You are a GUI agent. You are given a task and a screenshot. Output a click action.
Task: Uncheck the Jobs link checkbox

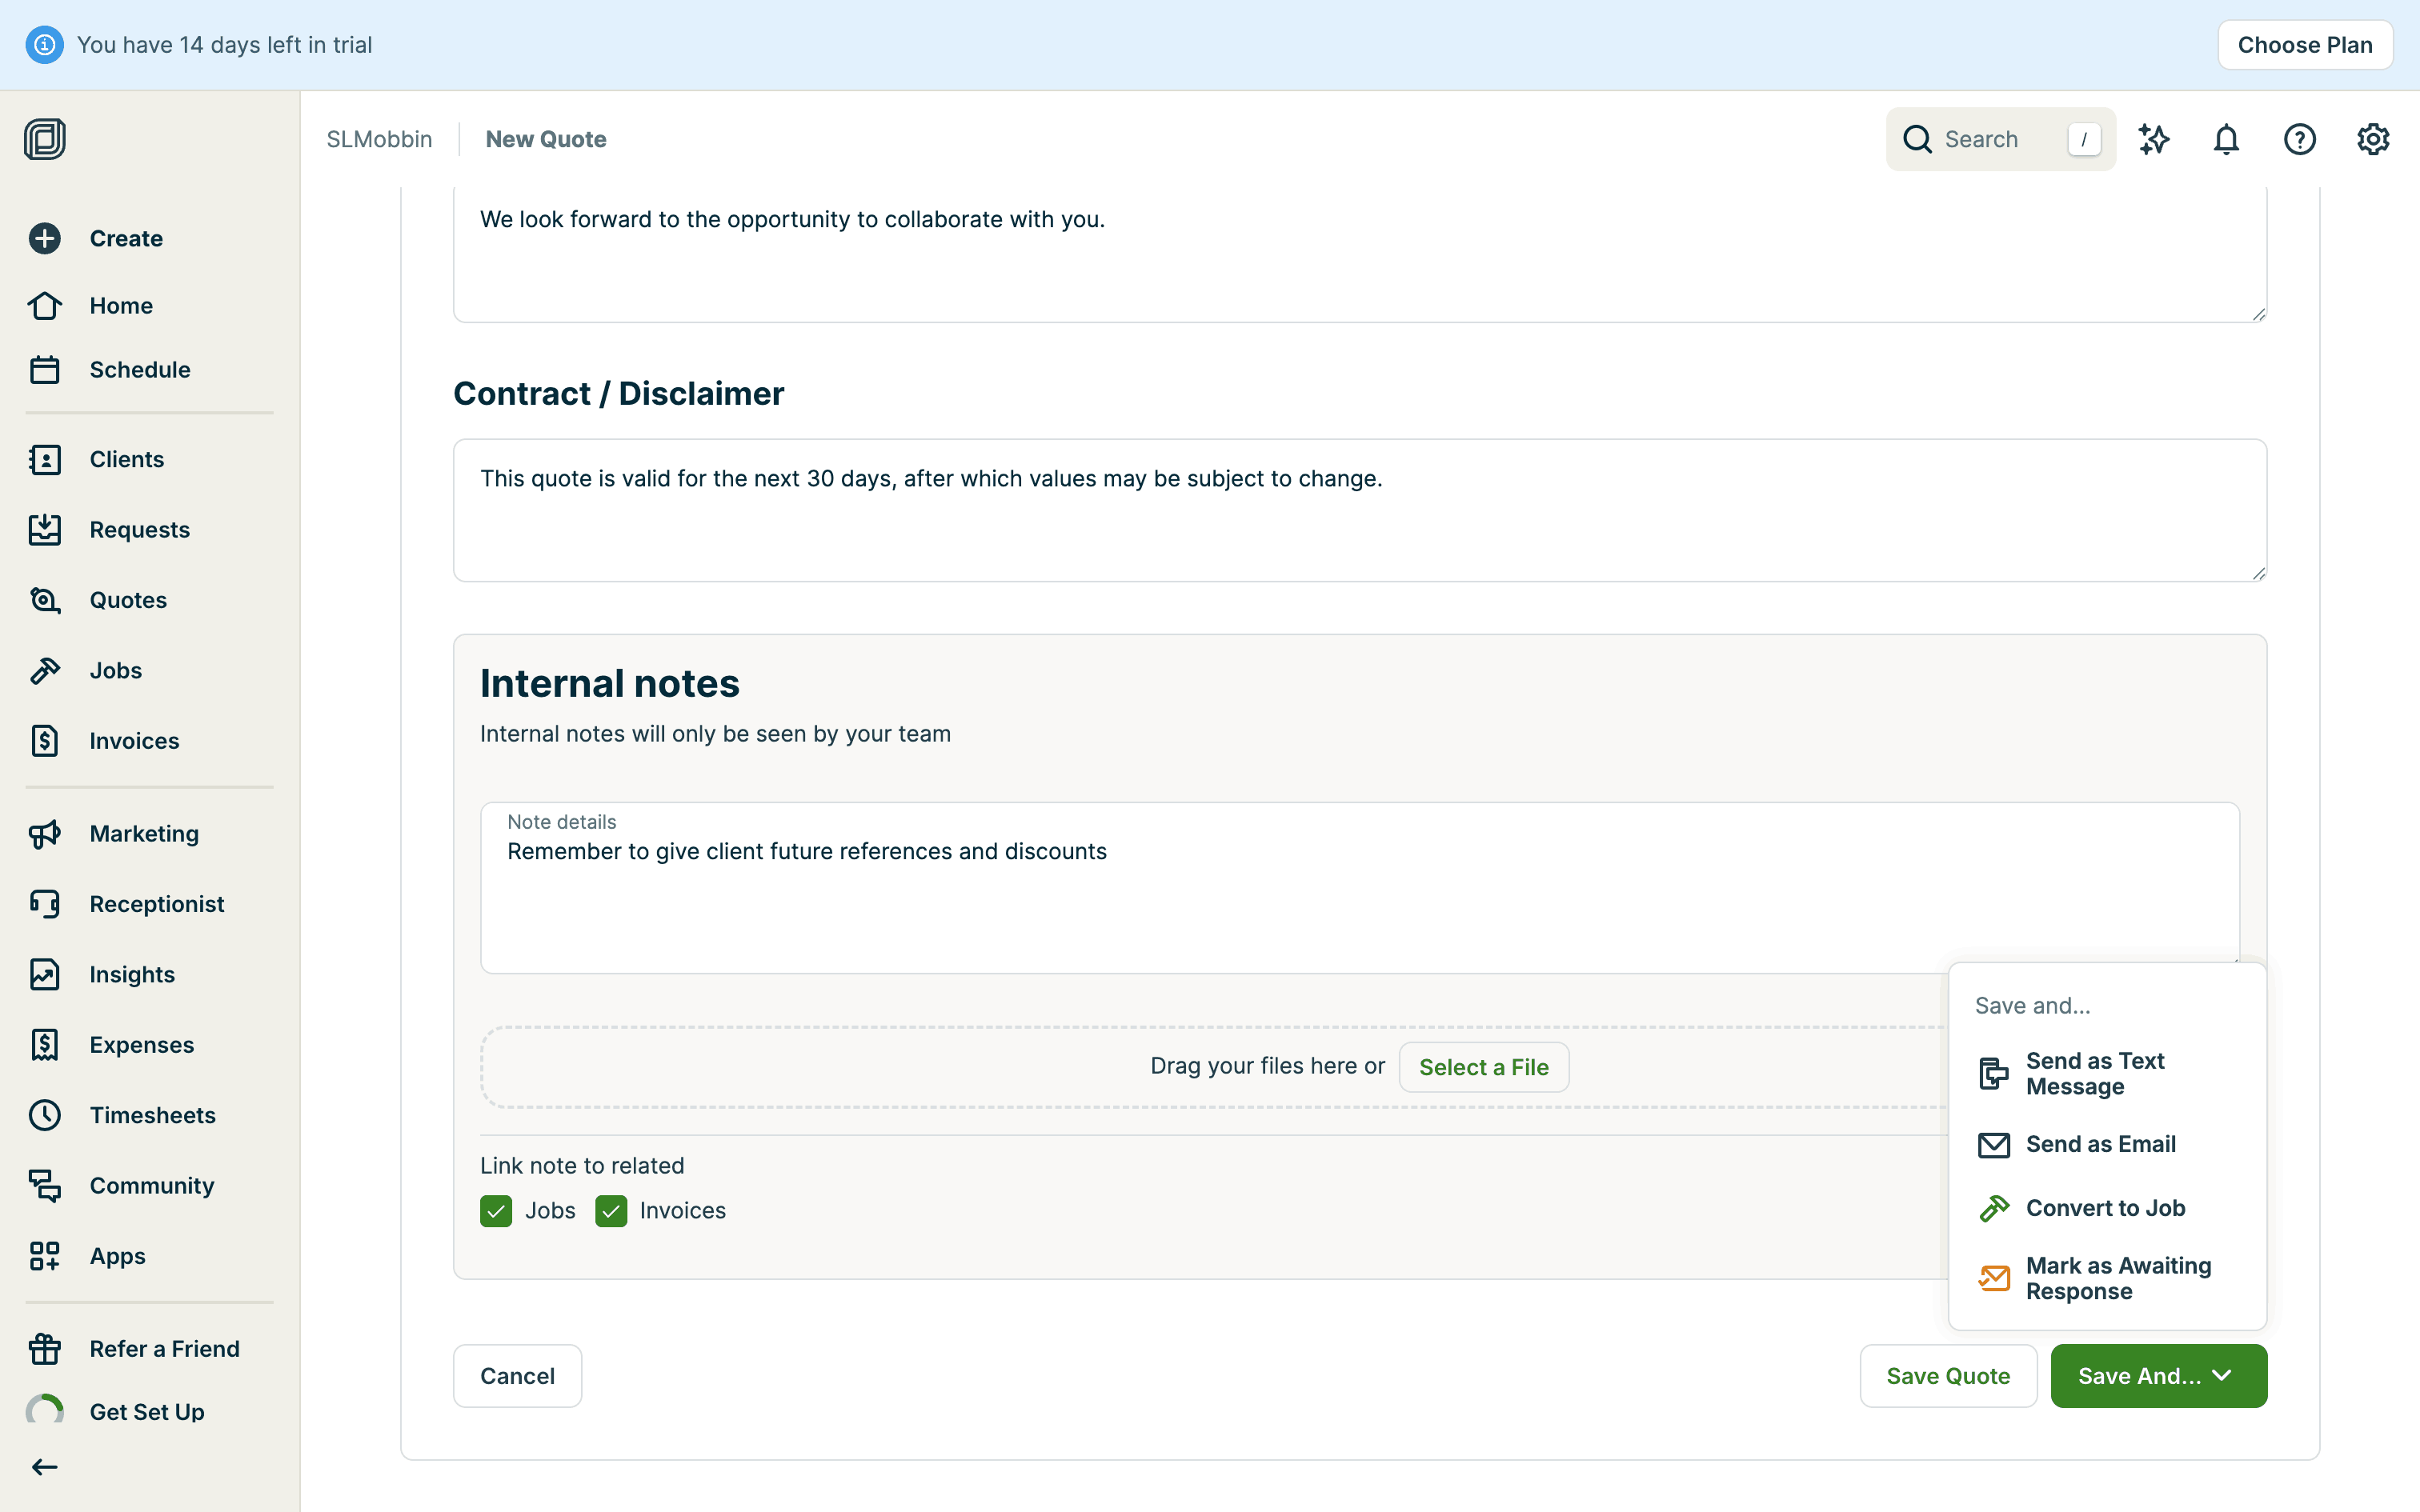(496, 1211)
